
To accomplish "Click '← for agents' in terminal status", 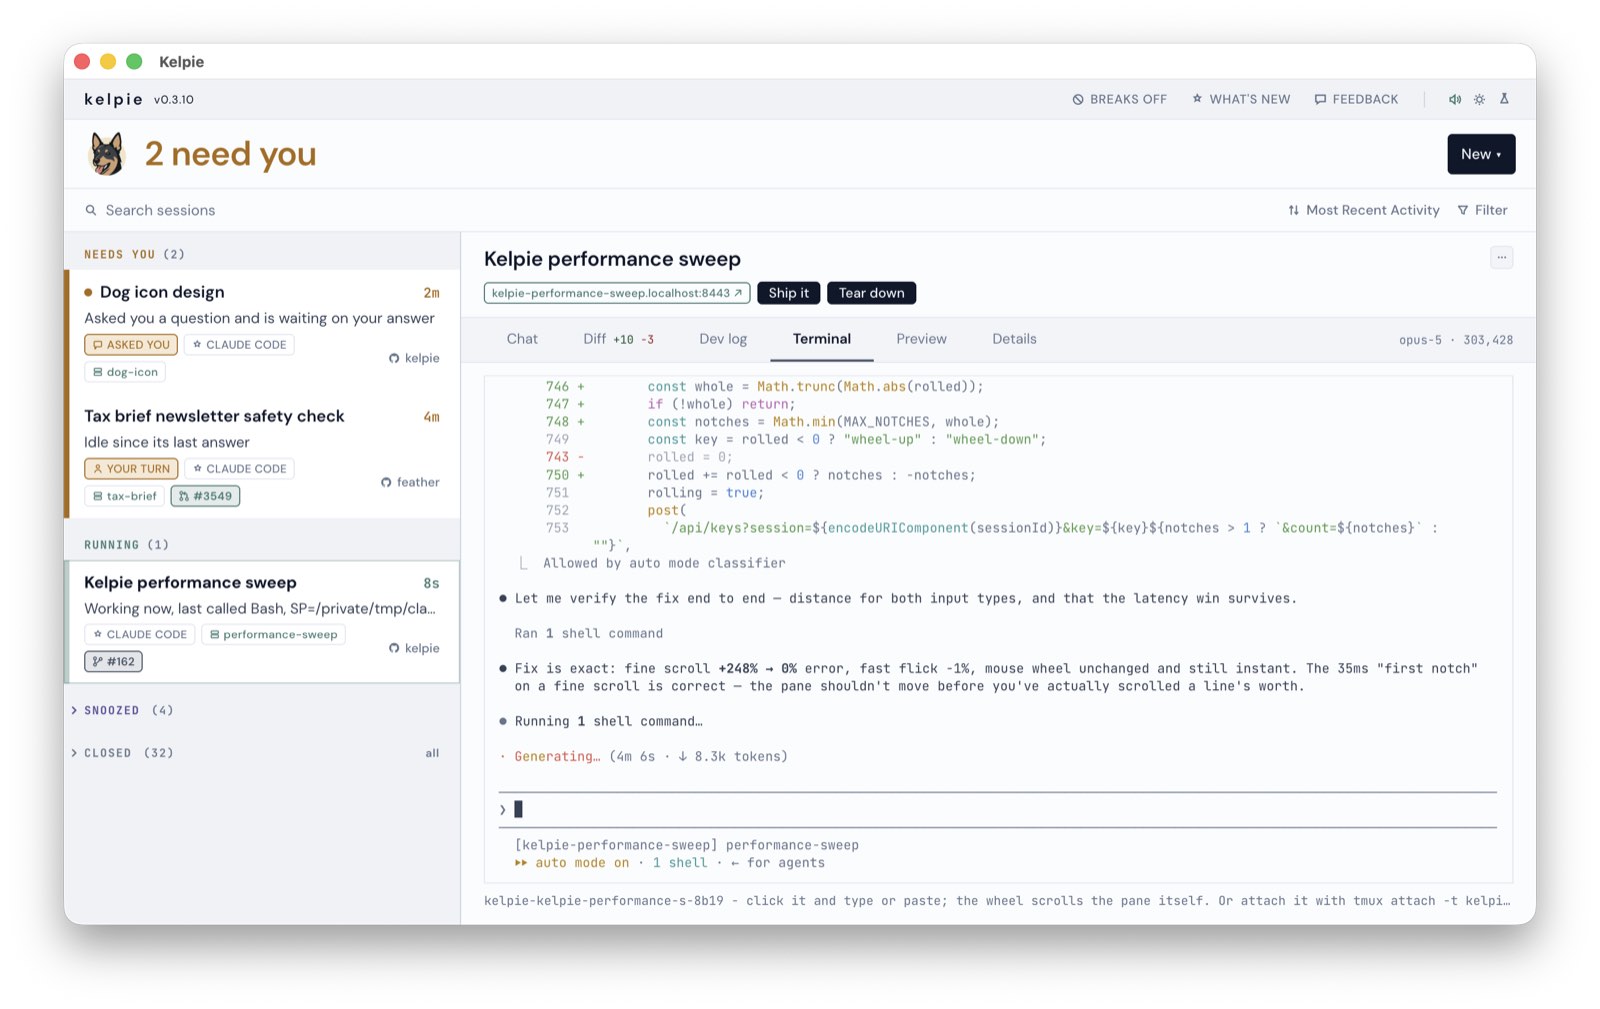I will 778,863.
